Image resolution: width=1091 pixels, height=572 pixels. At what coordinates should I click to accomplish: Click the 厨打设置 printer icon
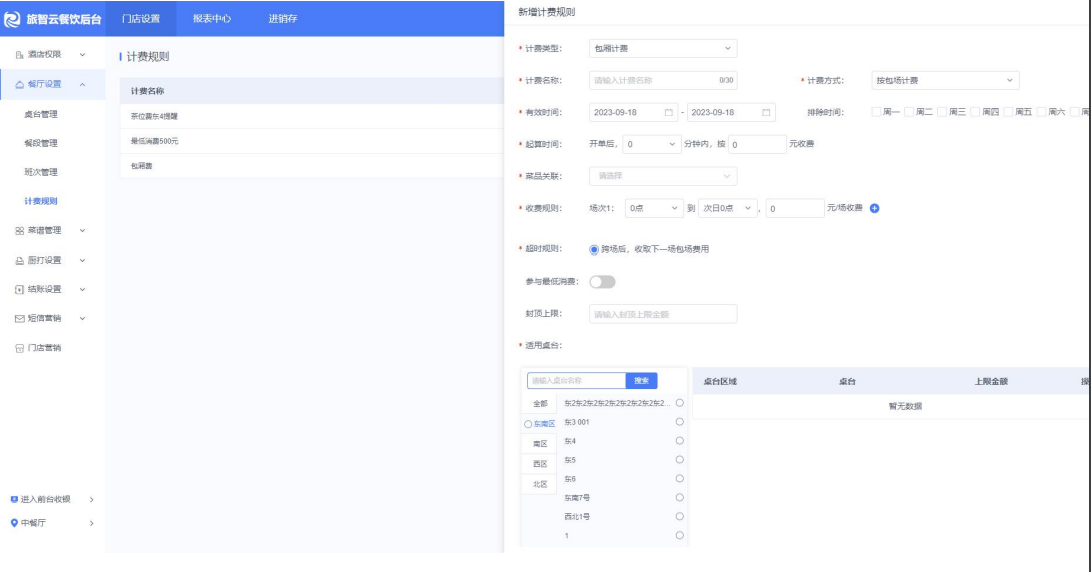click(x=19, y=260)
